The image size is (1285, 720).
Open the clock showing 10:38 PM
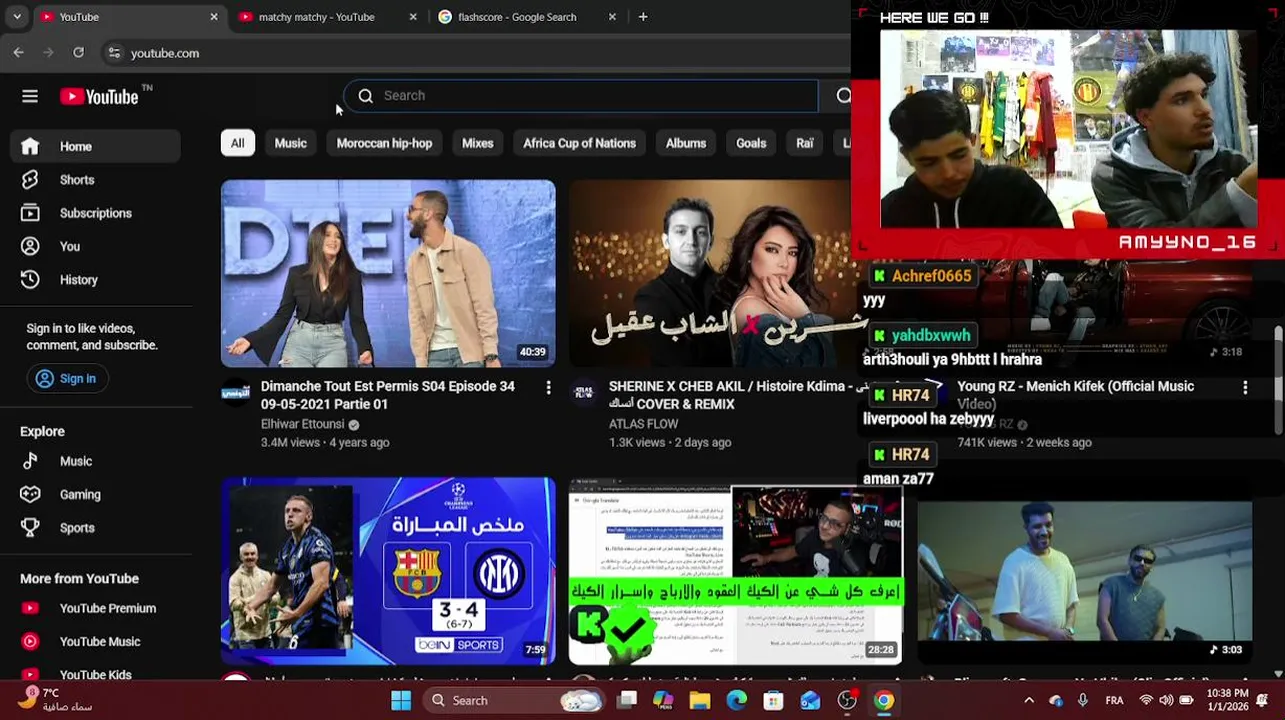coord(1227,700)
